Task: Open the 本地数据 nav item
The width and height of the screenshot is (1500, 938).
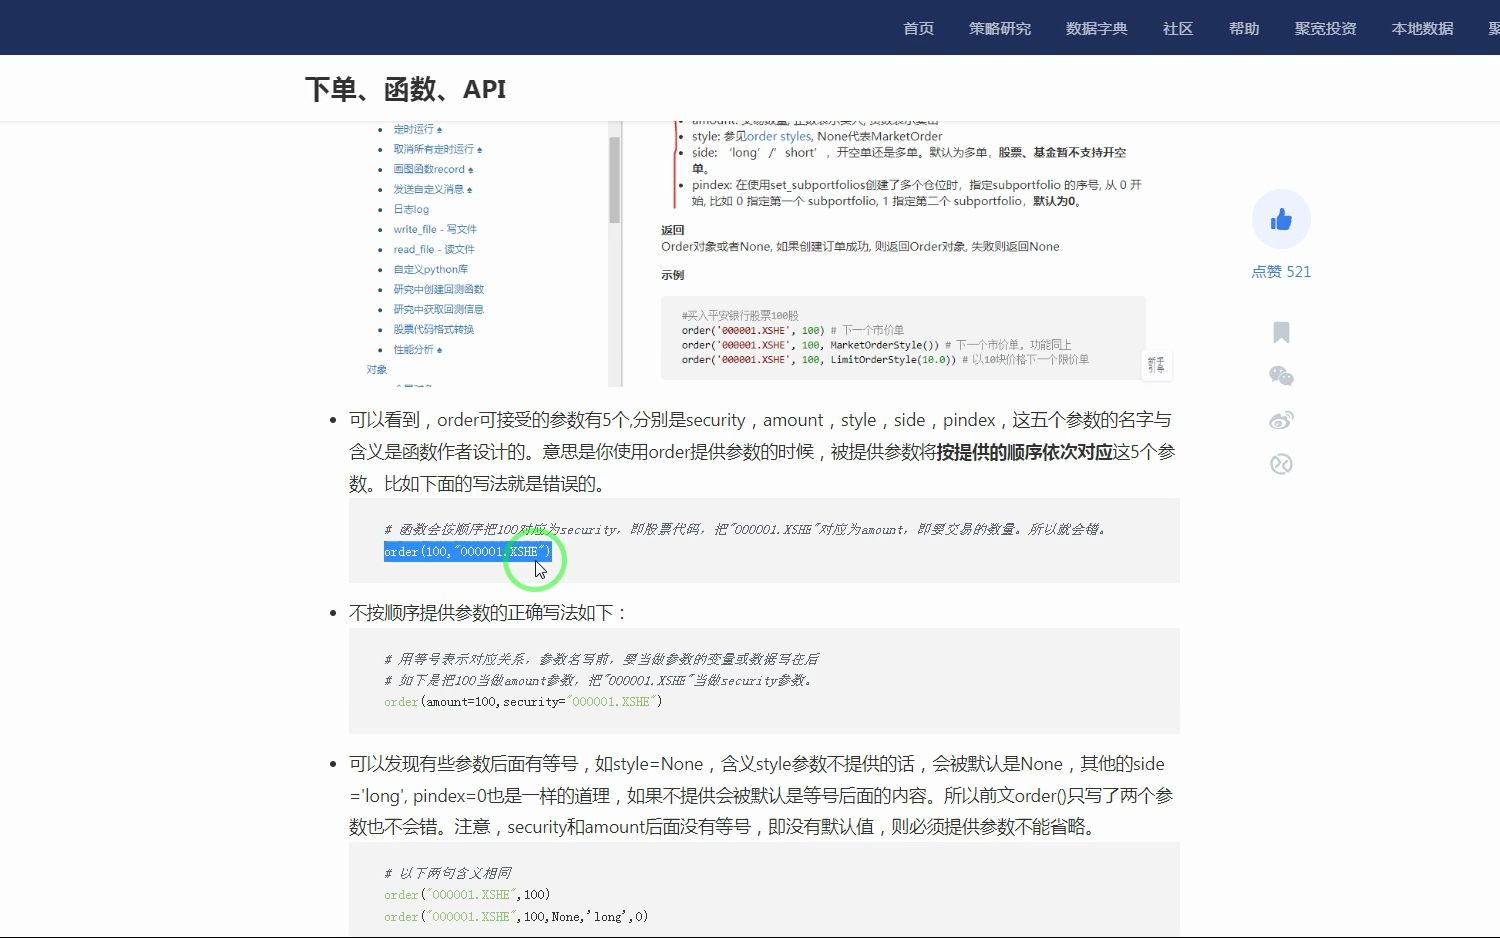Action: click(x=1423, y=28)
